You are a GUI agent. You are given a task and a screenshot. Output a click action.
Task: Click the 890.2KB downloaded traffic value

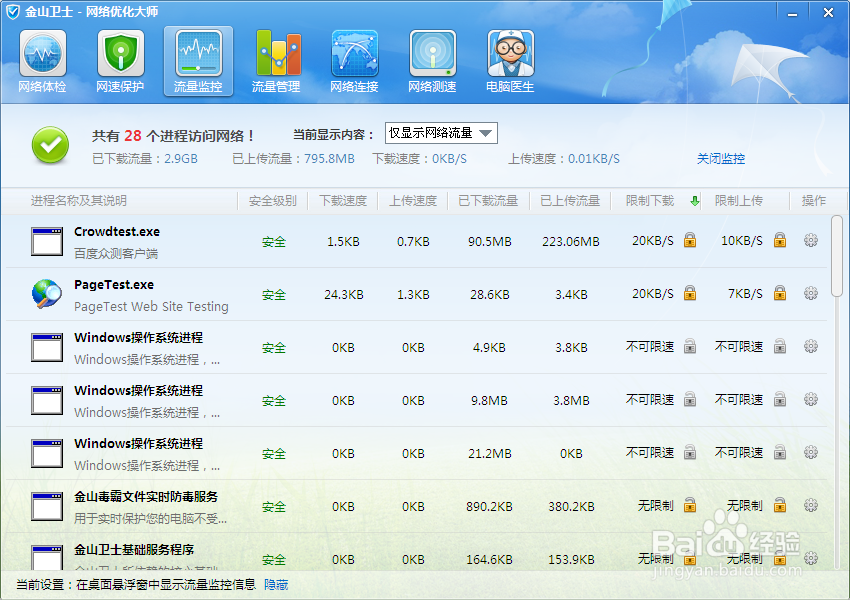[489, 507]
